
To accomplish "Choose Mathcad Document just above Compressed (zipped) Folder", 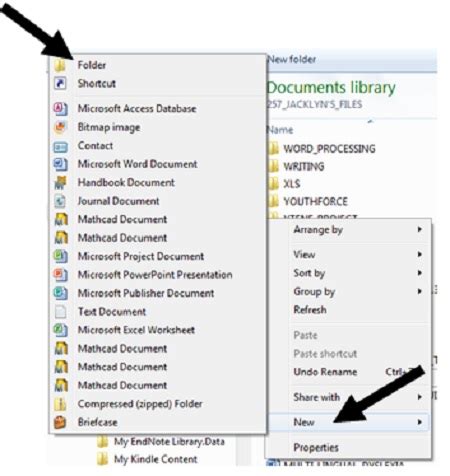I will click(122, 385).
